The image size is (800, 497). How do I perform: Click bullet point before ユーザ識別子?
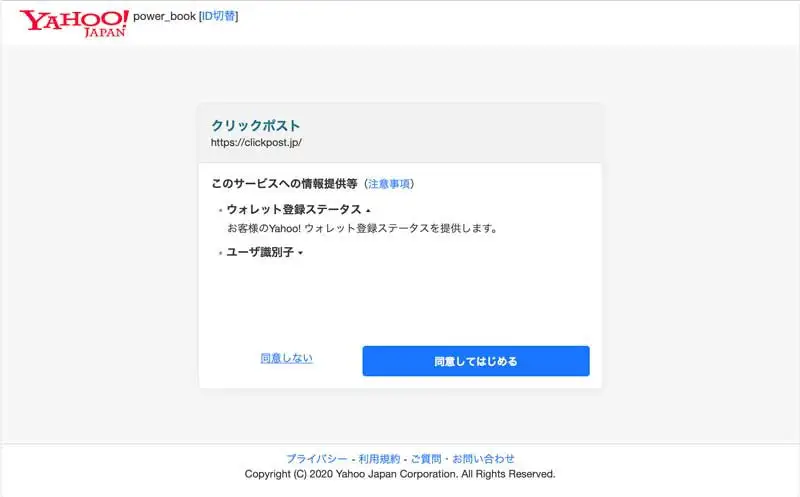(x=220, y=254)
